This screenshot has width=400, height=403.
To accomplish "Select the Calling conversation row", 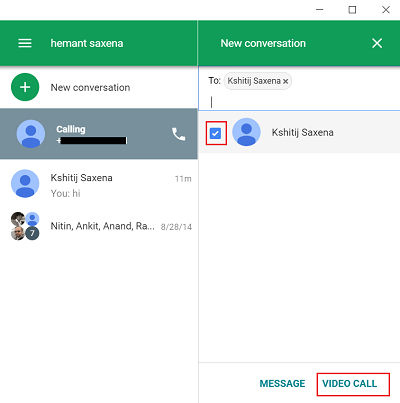I will [99, 133].
